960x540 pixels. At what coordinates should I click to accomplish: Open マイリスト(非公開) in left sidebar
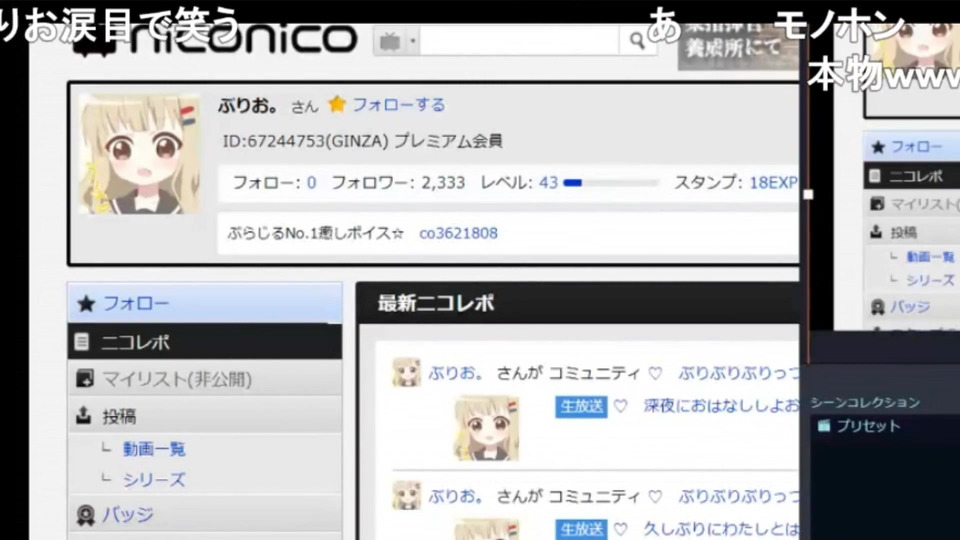204,379
